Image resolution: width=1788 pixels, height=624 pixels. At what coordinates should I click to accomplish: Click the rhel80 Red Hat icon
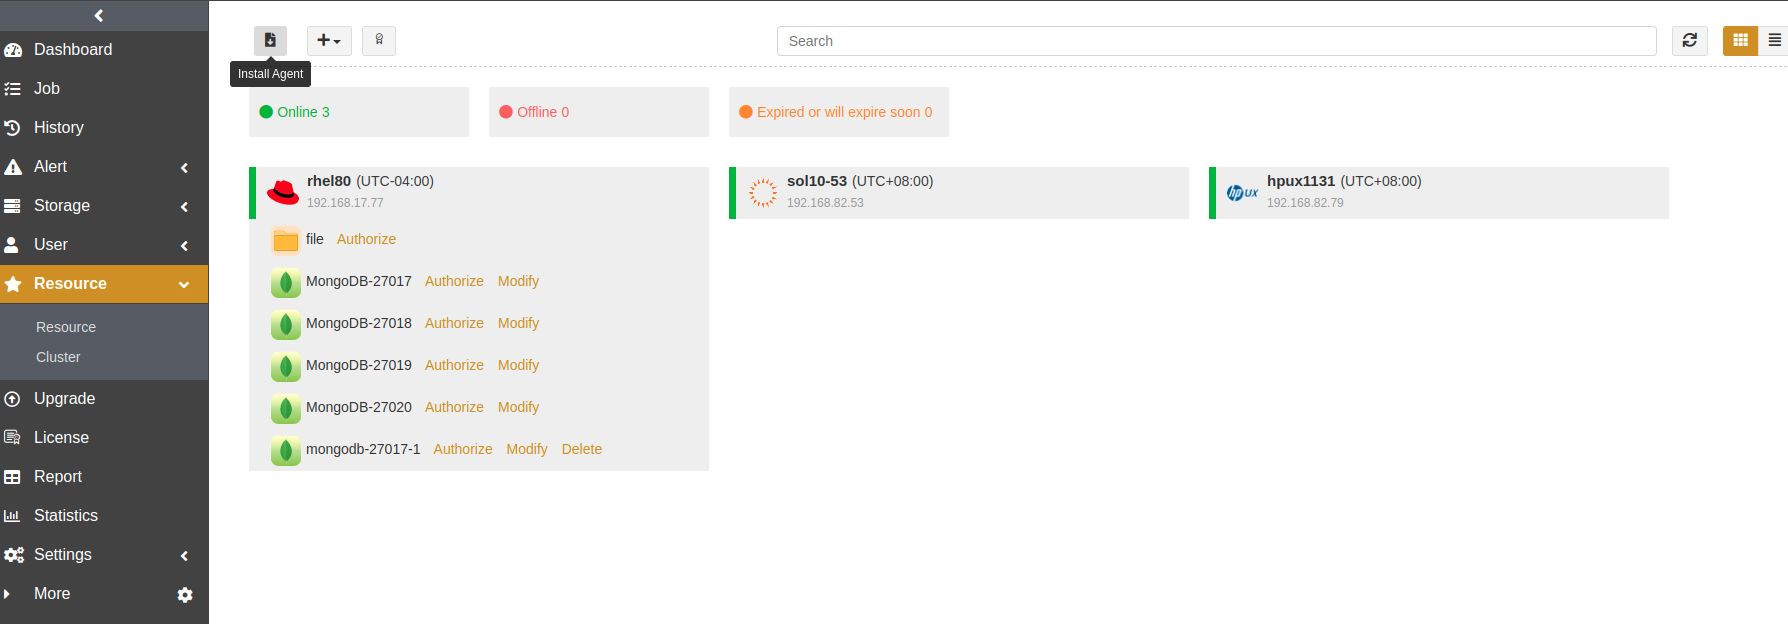[x=283, y=192]
